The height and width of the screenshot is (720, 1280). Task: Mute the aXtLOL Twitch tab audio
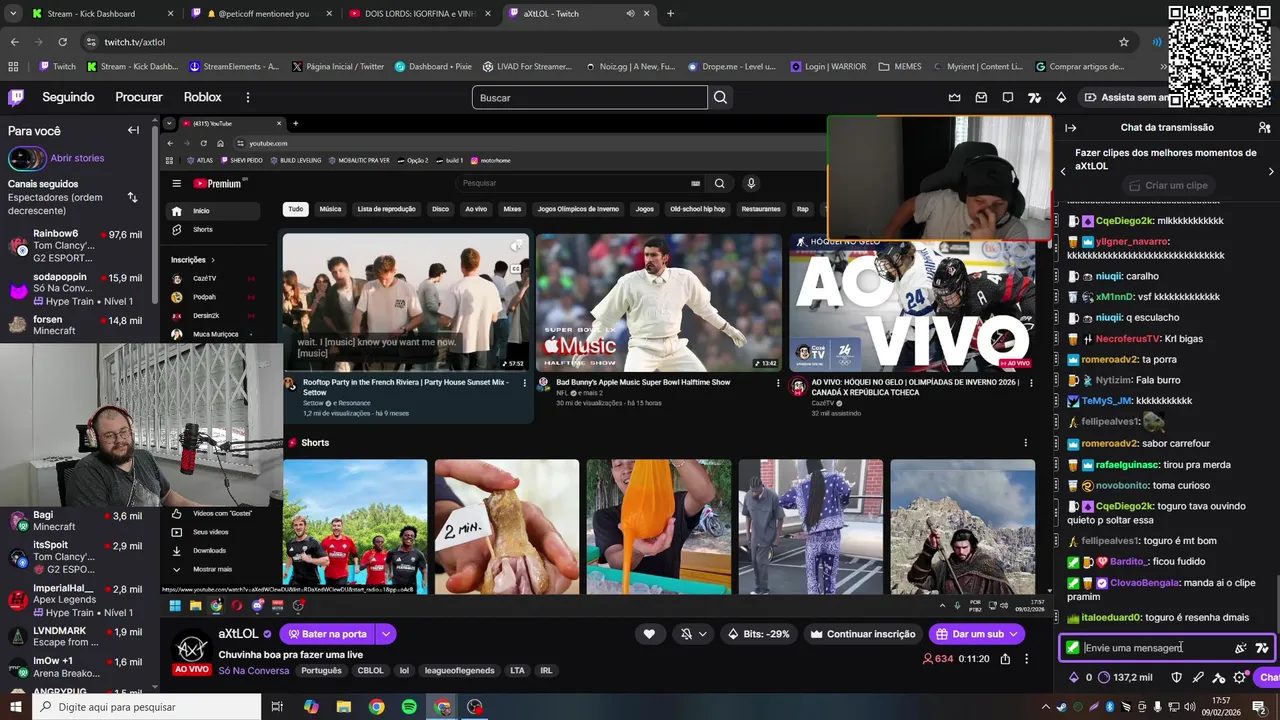(x=630, y=14)
